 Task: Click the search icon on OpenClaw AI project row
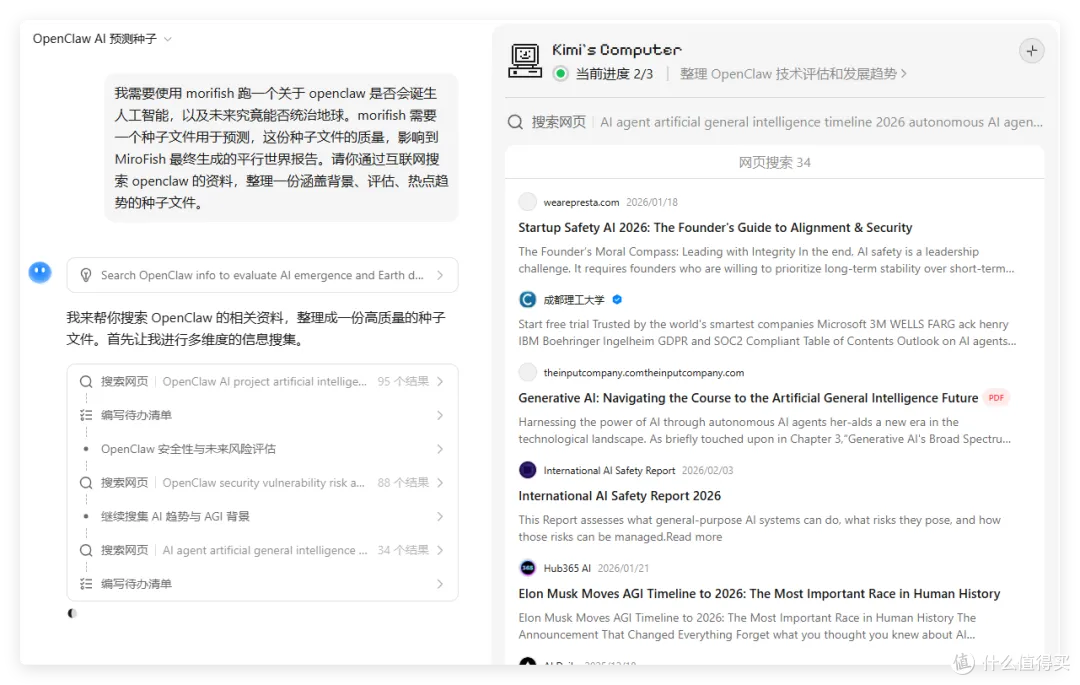pyautogui.click(x=86, y=381)
